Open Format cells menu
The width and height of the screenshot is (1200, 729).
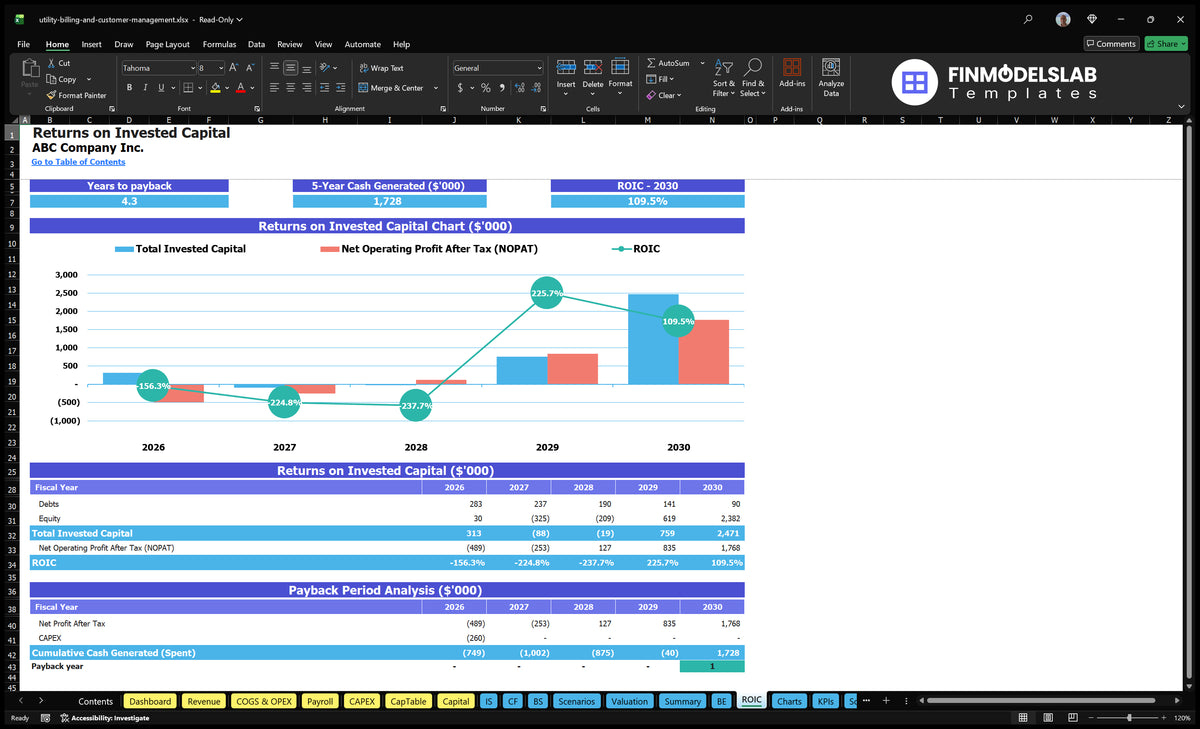coord(620,76)
